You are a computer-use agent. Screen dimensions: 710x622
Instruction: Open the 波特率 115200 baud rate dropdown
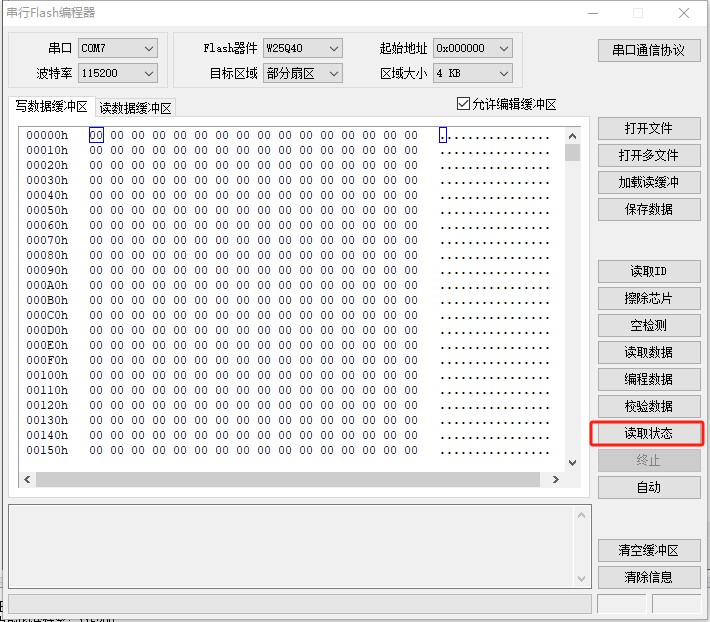click(x=118, y=73)
